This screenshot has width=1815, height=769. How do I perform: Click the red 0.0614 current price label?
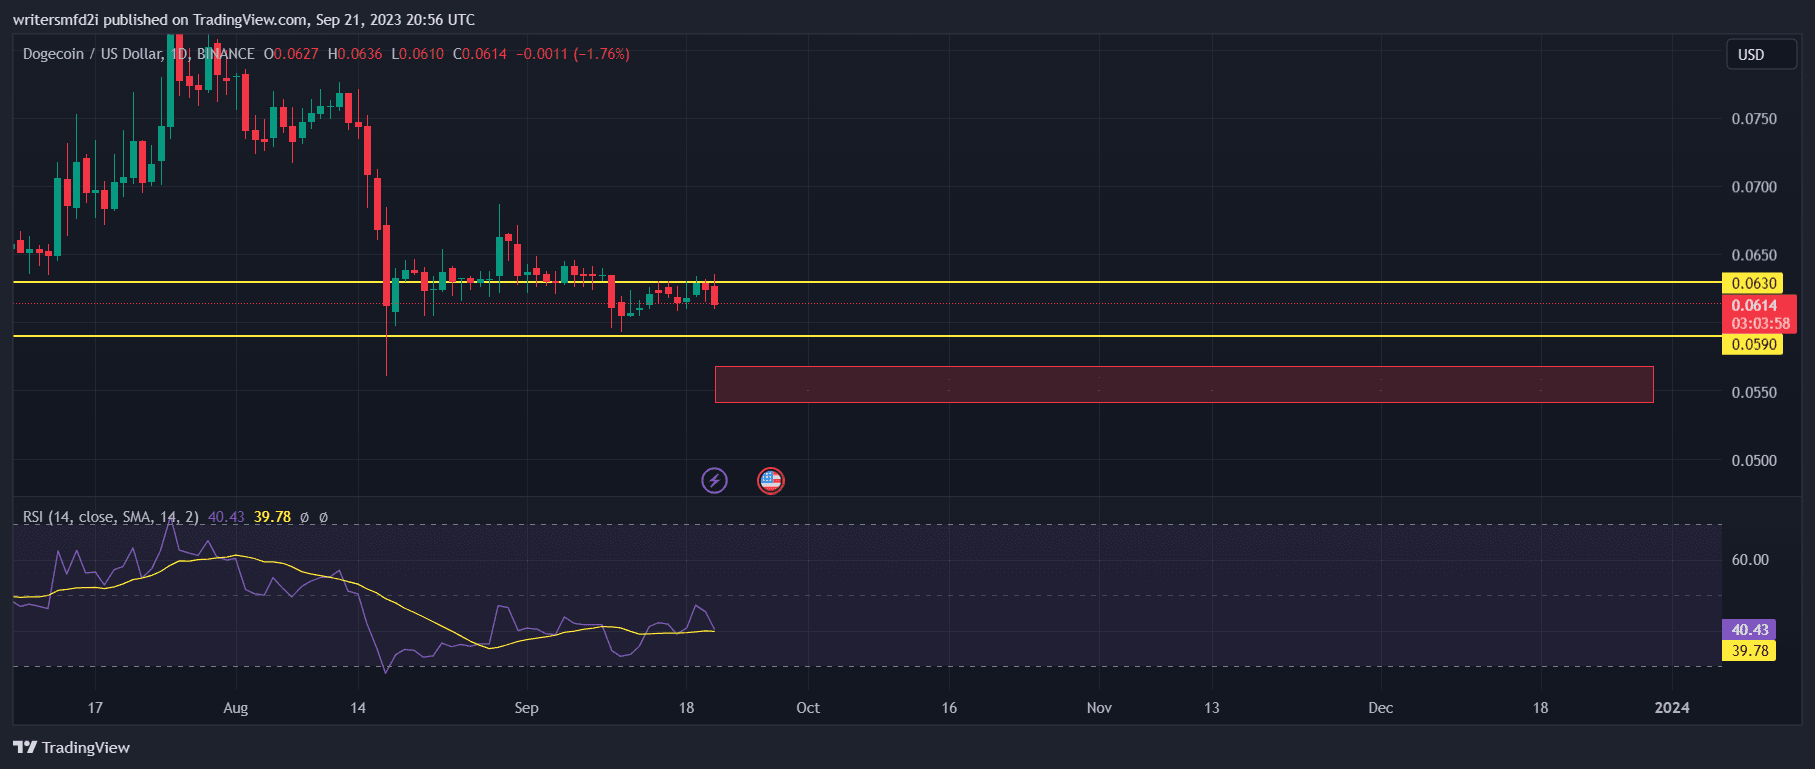(x=1758, y=314)
